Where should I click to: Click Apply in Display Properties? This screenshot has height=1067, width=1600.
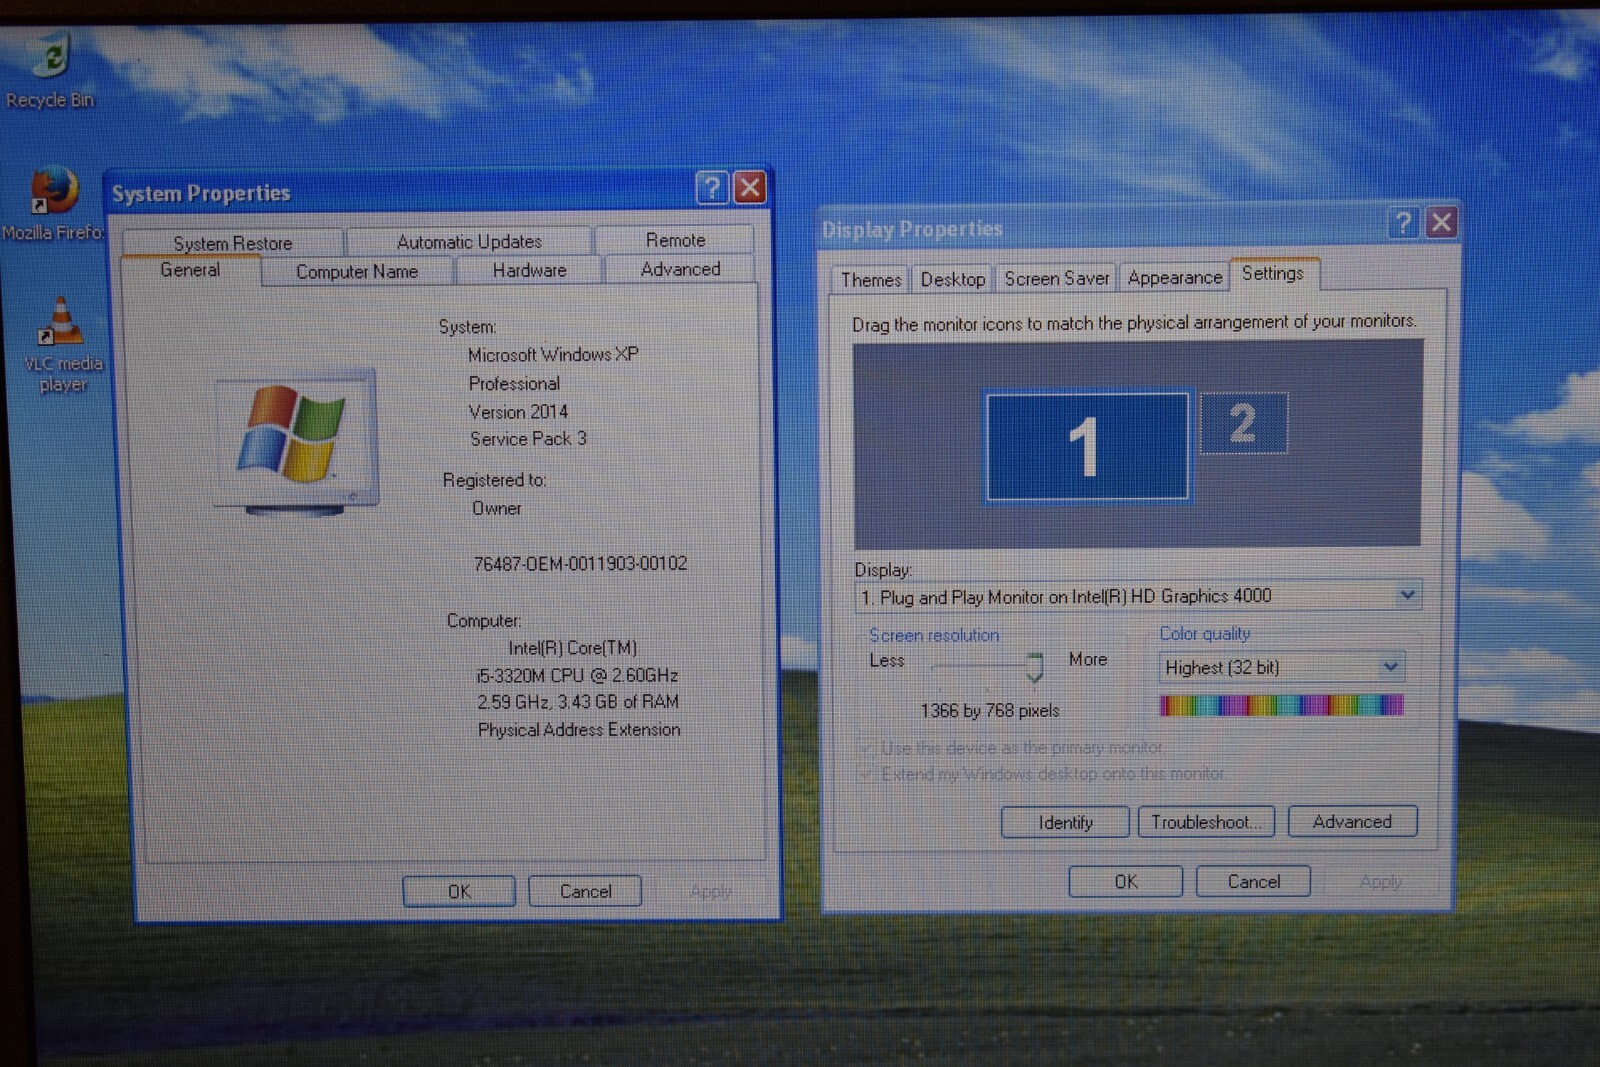1381,881
